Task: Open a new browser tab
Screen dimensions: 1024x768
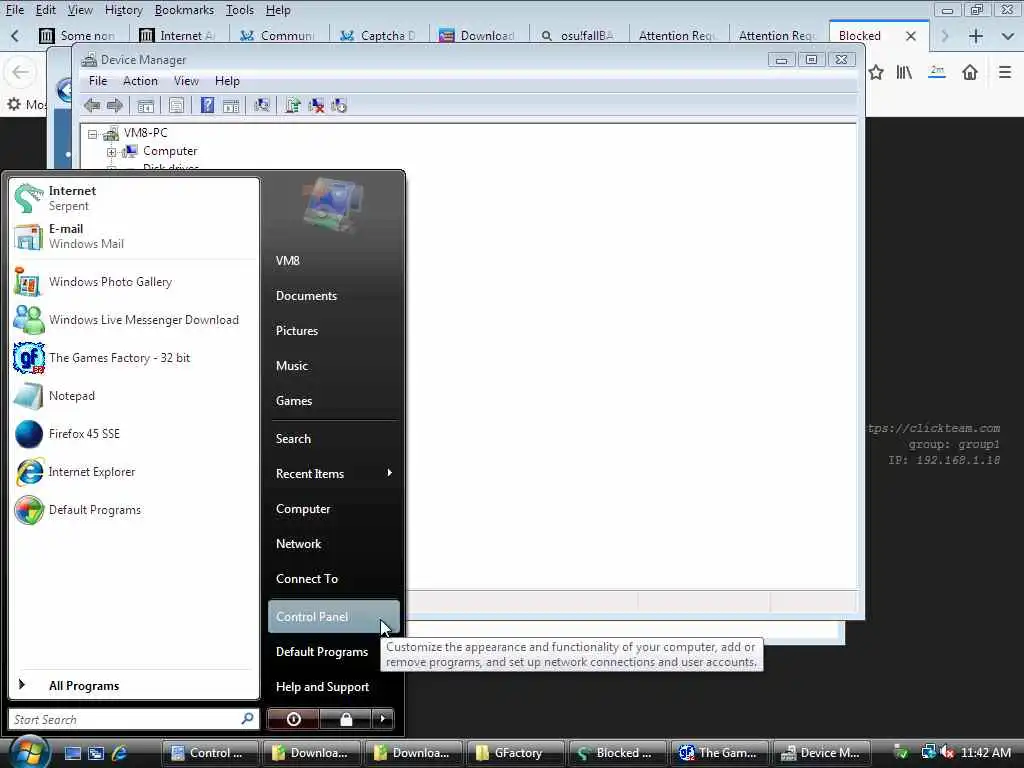Action: [x=976, y=36]
